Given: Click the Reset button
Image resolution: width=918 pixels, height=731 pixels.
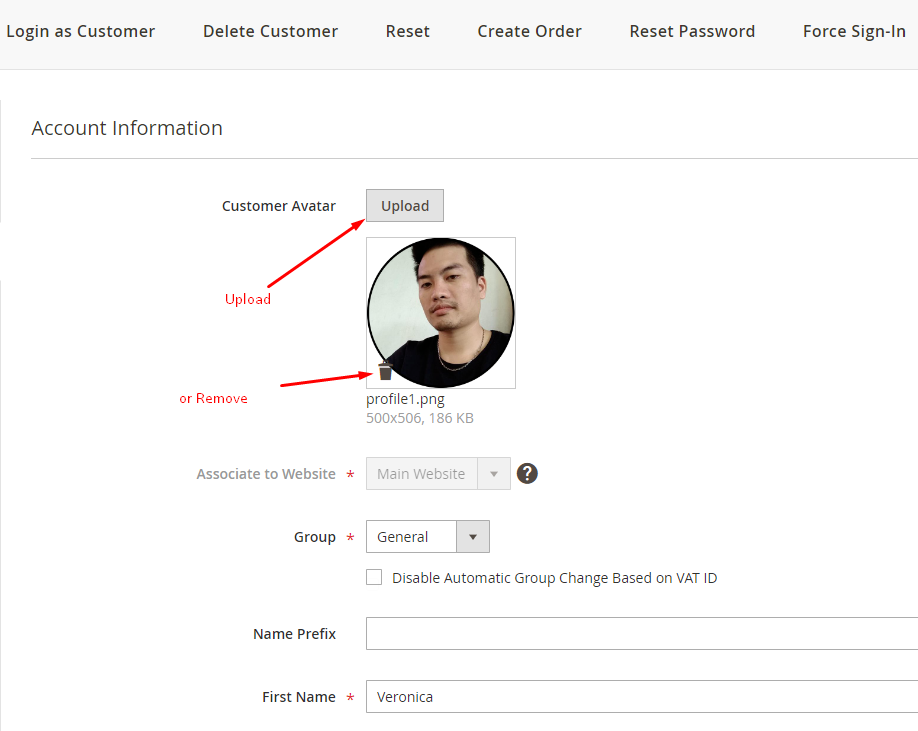Looking at the screenshot, I should click(407, 31).
